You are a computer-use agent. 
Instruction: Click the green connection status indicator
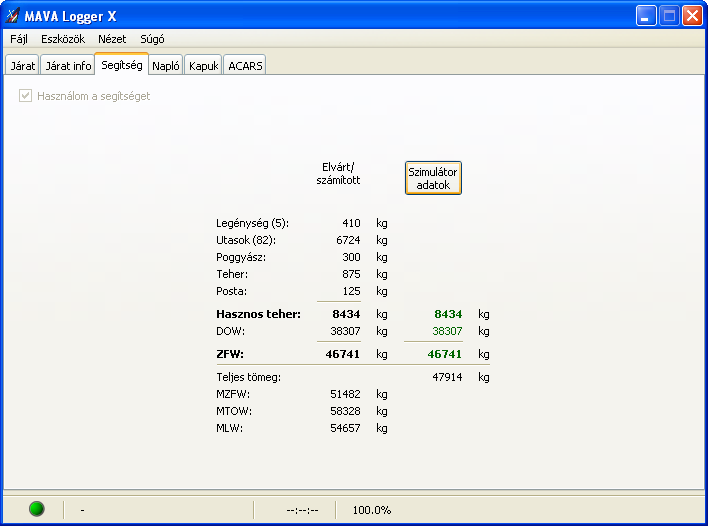[x=37, y=509]
